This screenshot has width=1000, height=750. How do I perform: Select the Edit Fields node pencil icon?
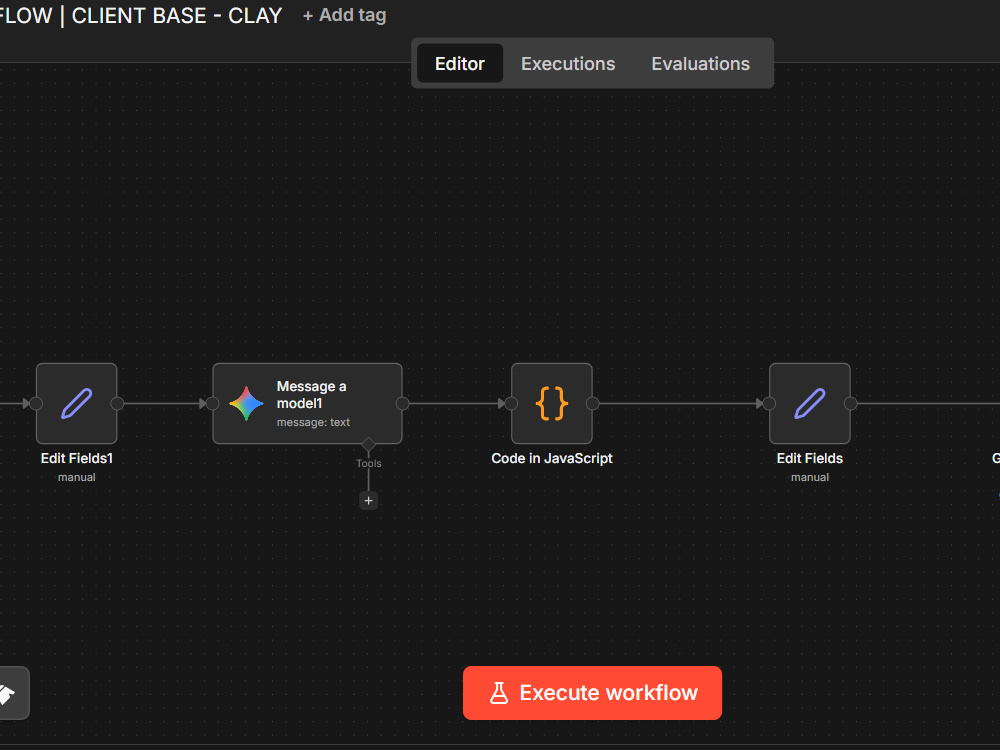(809, 403)
